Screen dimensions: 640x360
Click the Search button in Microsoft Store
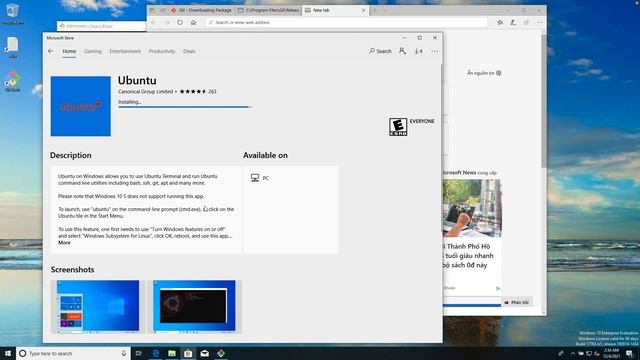[380, 51]
